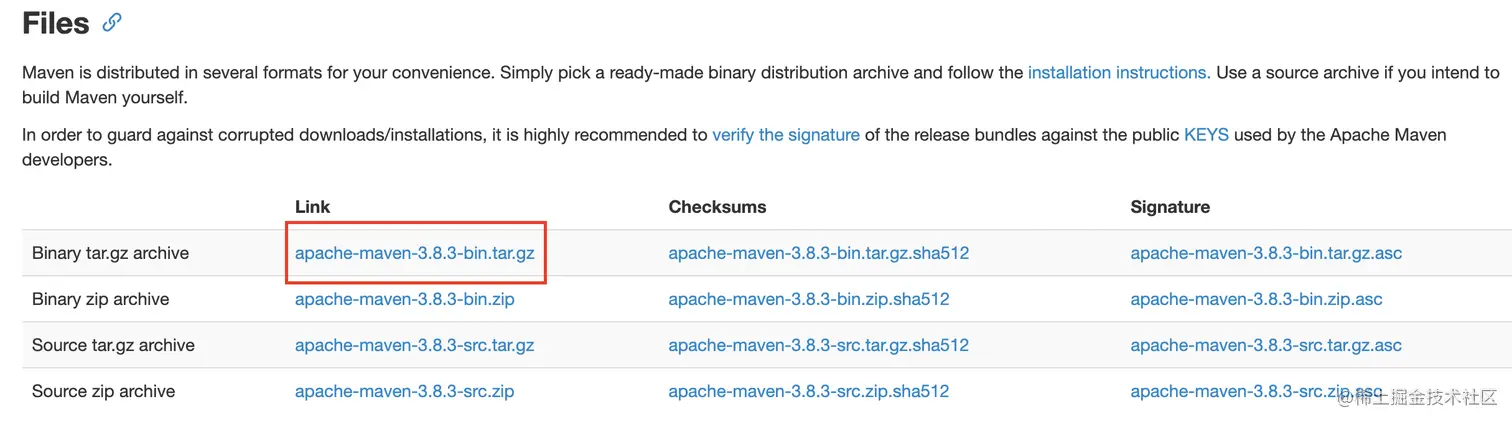Viewport: 1512px width, 422px height.
Task: Open the src.tar.gz.sha512 checksum link
Action: 818,345
